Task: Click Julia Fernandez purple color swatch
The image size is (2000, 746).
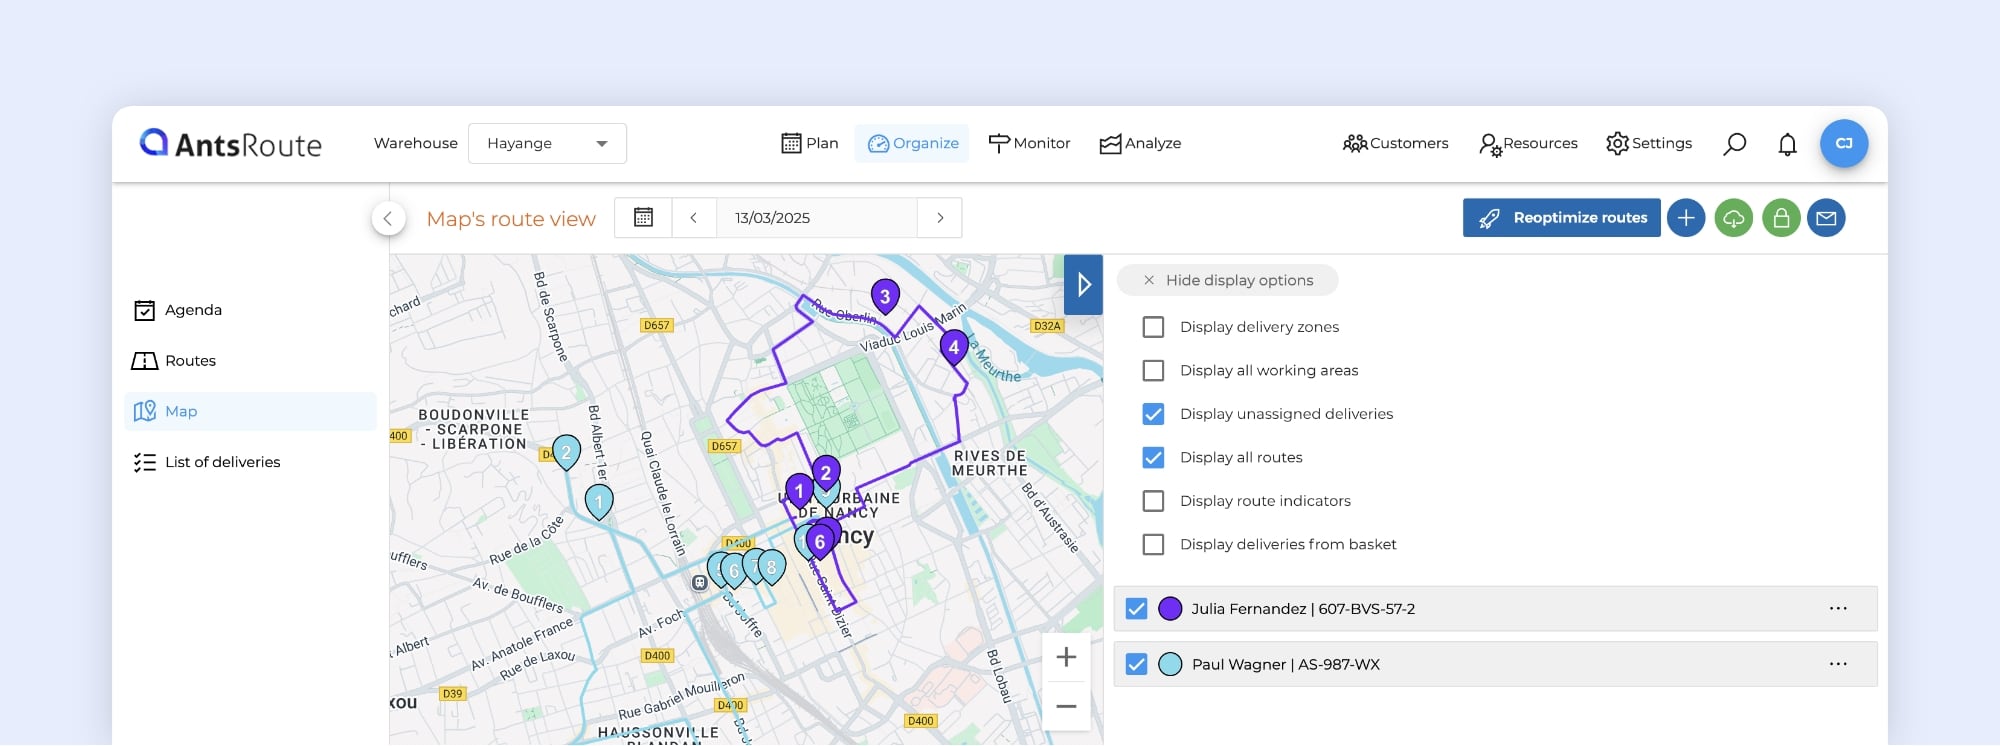Action: pos(1170,609)
